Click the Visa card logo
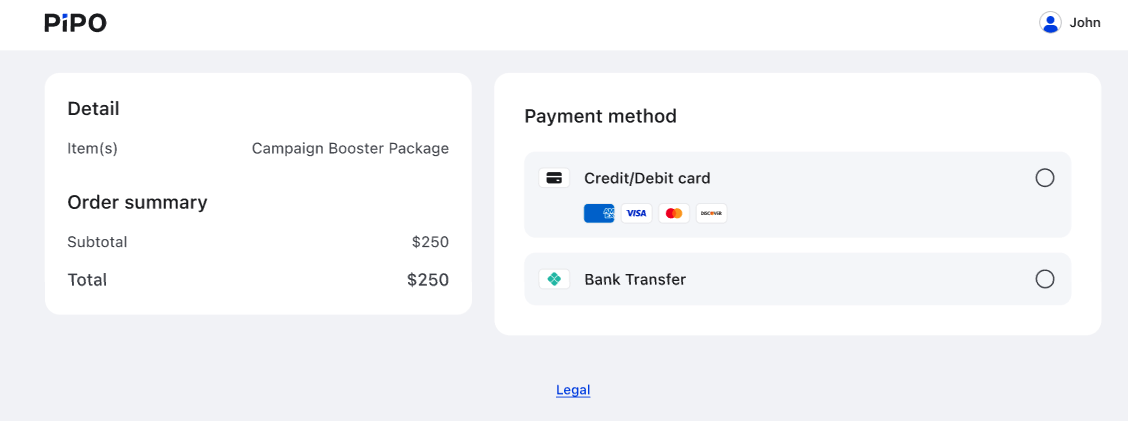Viewport: 1128px width, 421px height. (636, 213)
